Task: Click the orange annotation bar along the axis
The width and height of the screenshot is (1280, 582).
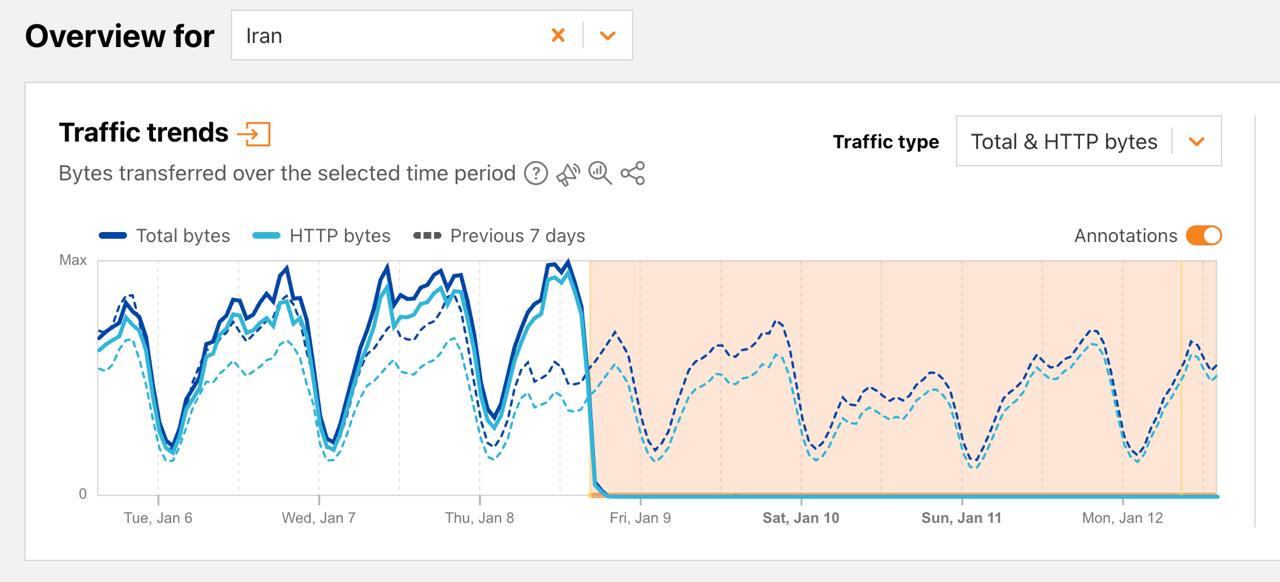Action: pyautogui.click(x=900, y=494)
